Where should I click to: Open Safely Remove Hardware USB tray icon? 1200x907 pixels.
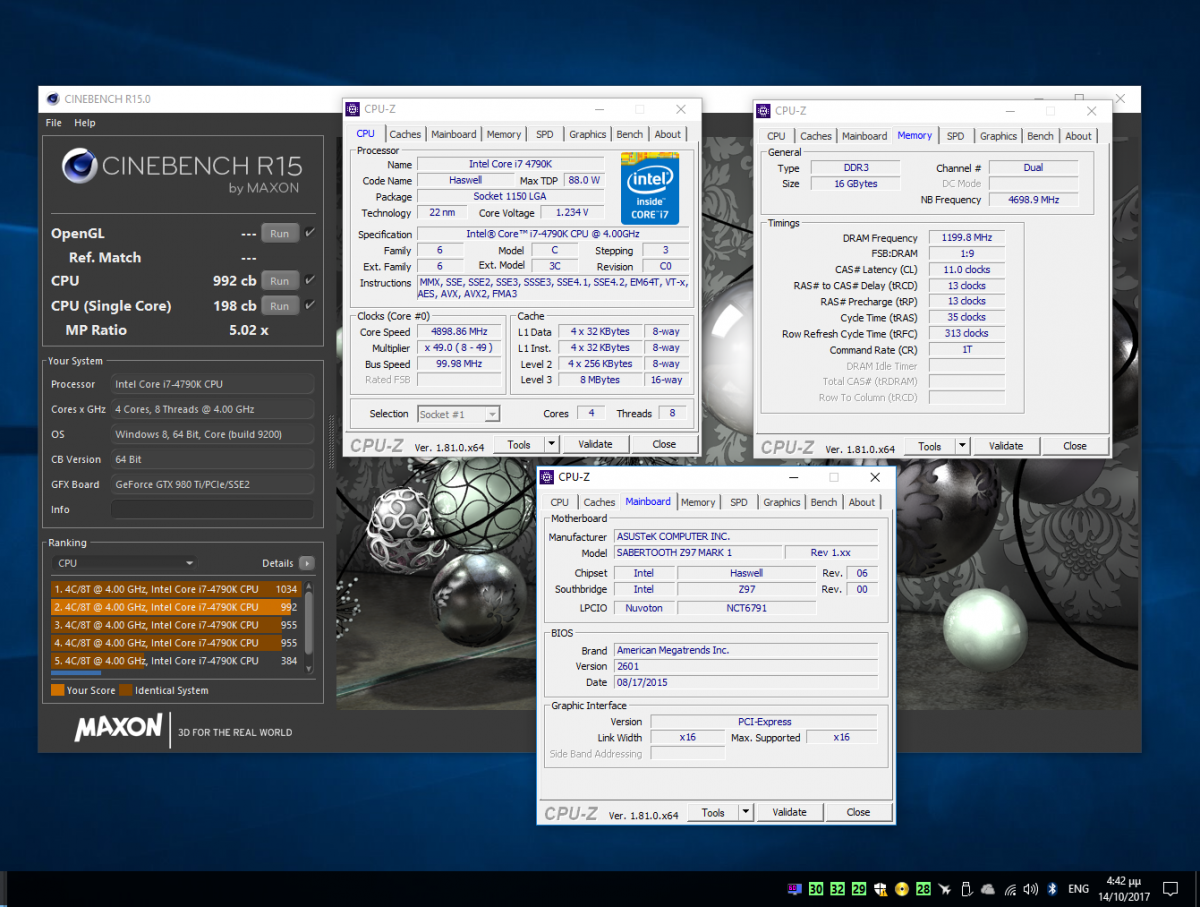tap(967, 888)
